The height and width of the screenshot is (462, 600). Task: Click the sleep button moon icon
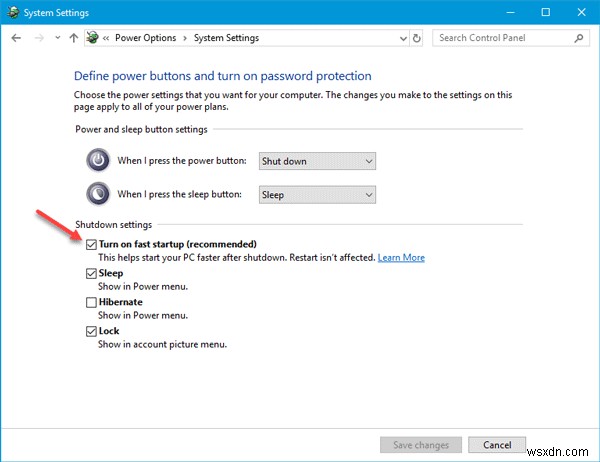tap(98, 194)
